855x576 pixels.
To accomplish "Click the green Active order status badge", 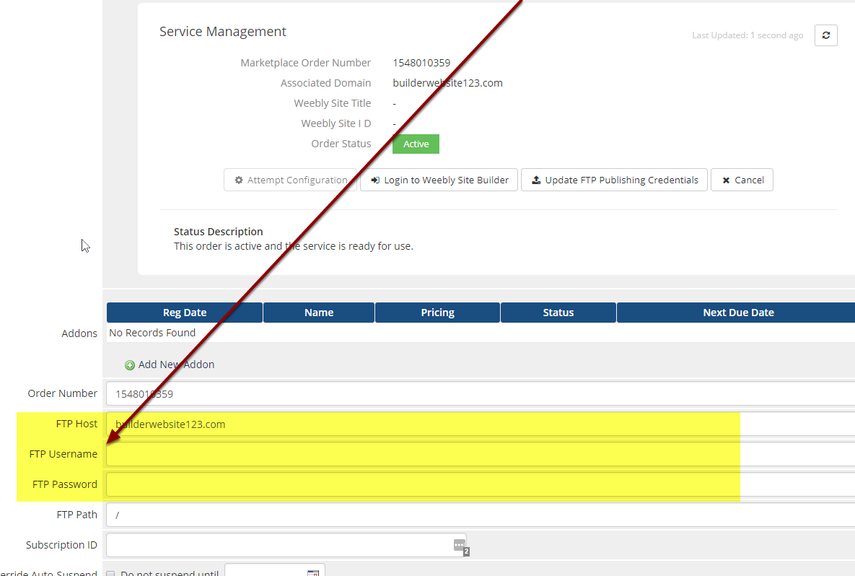I will point(416,144).
